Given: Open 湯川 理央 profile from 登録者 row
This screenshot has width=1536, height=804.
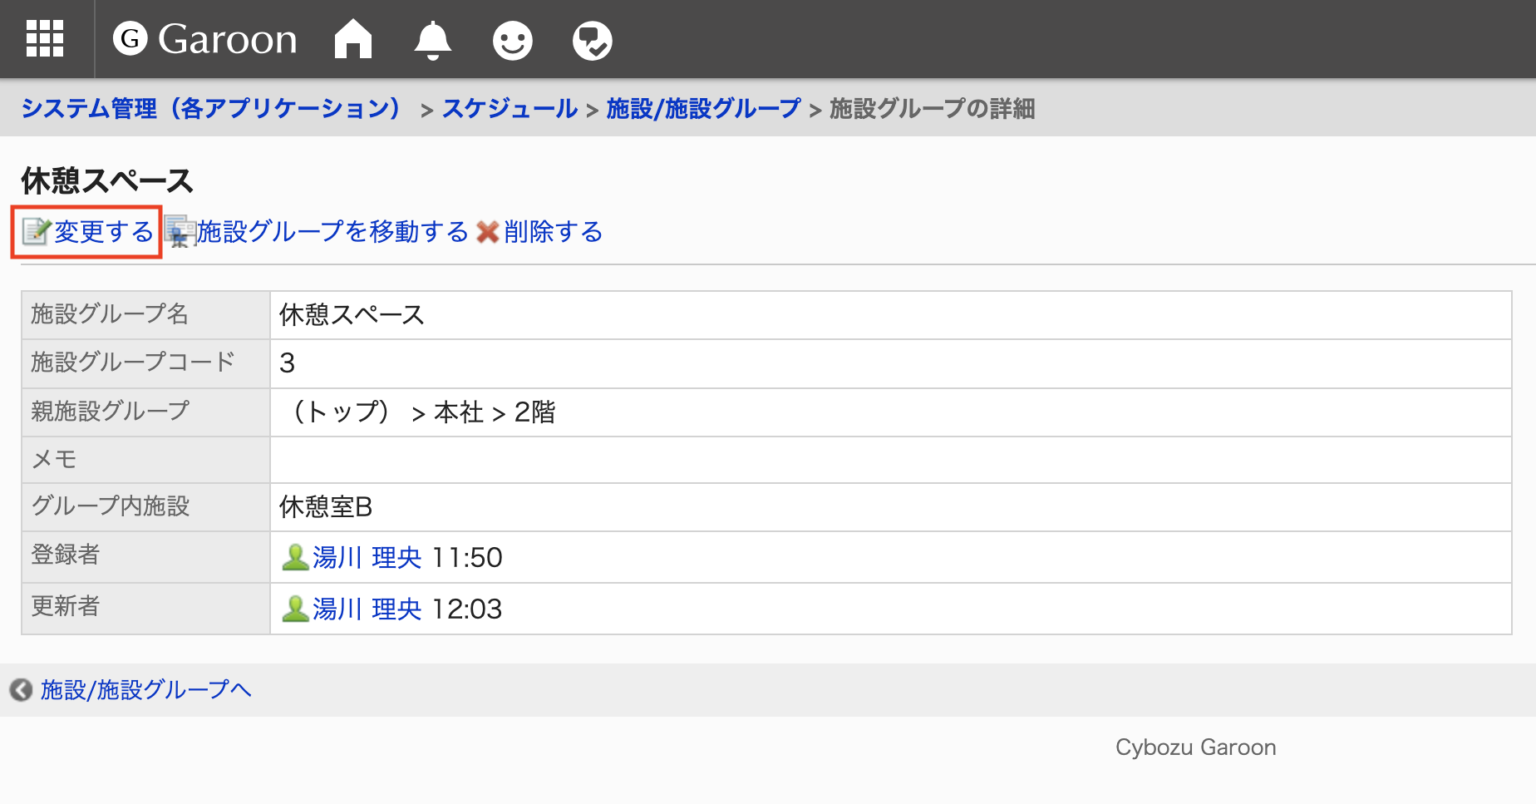Looking at the screenshot, I should 365,557.
